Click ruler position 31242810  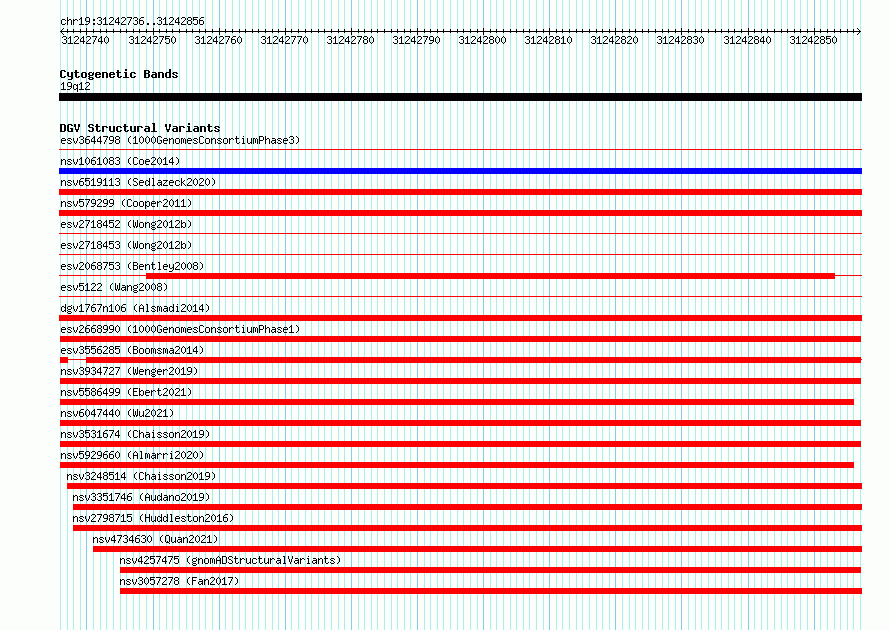[548, 40]
